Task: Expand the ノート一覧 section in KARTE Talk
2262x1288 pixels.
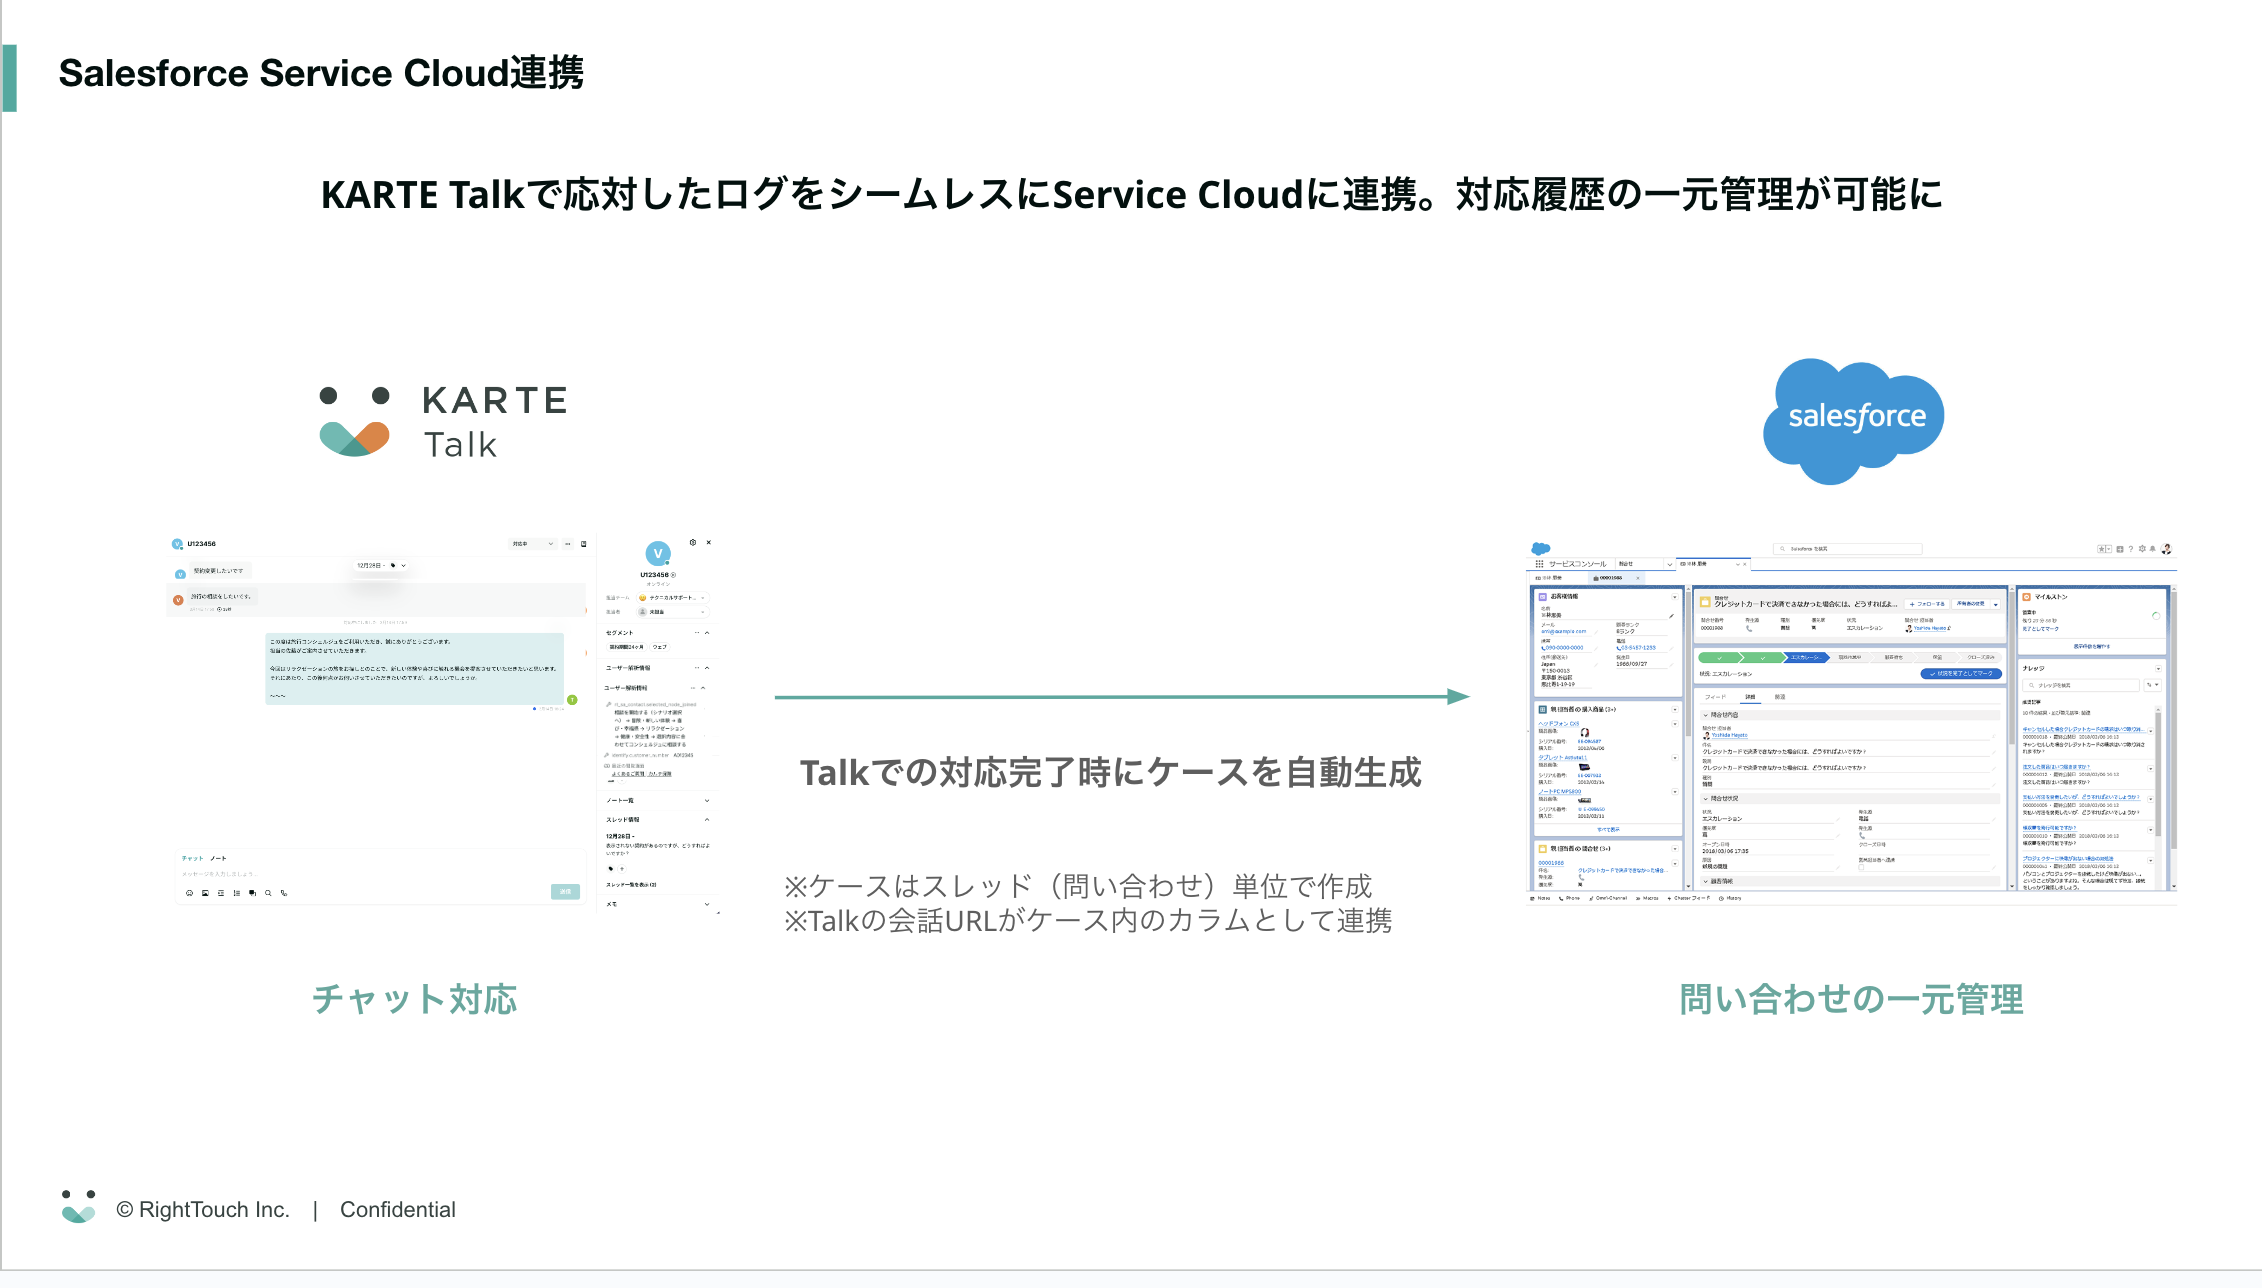Action: coord(707,800)
